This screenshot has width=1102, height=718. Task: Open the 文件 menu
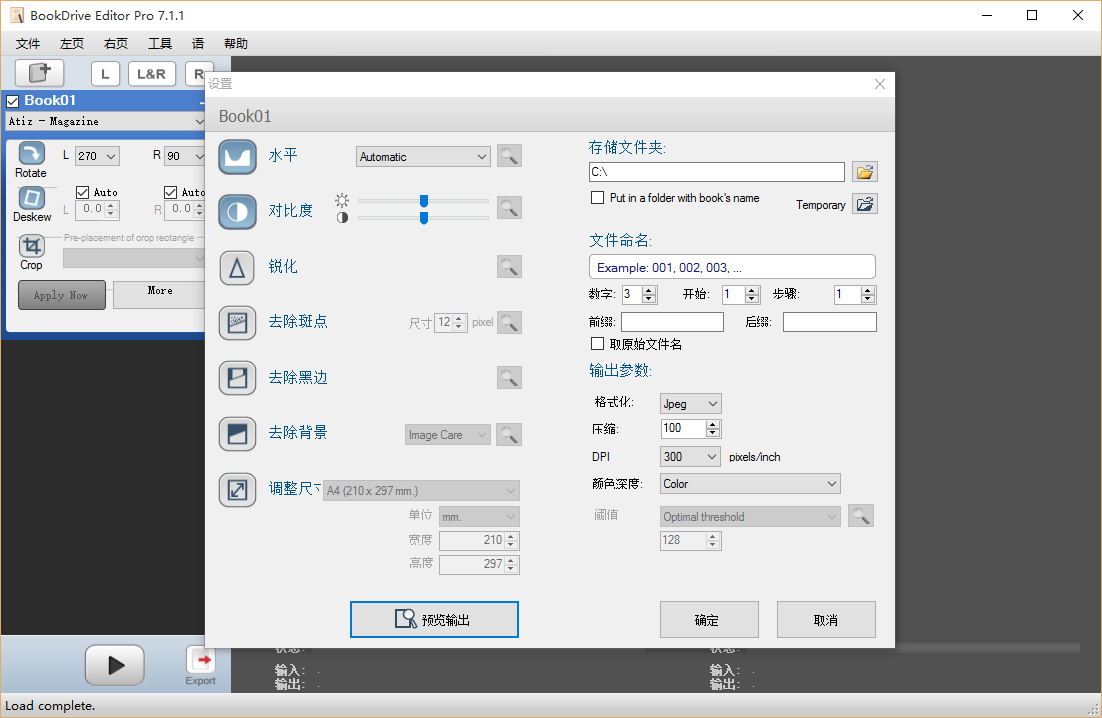point(28,44)
